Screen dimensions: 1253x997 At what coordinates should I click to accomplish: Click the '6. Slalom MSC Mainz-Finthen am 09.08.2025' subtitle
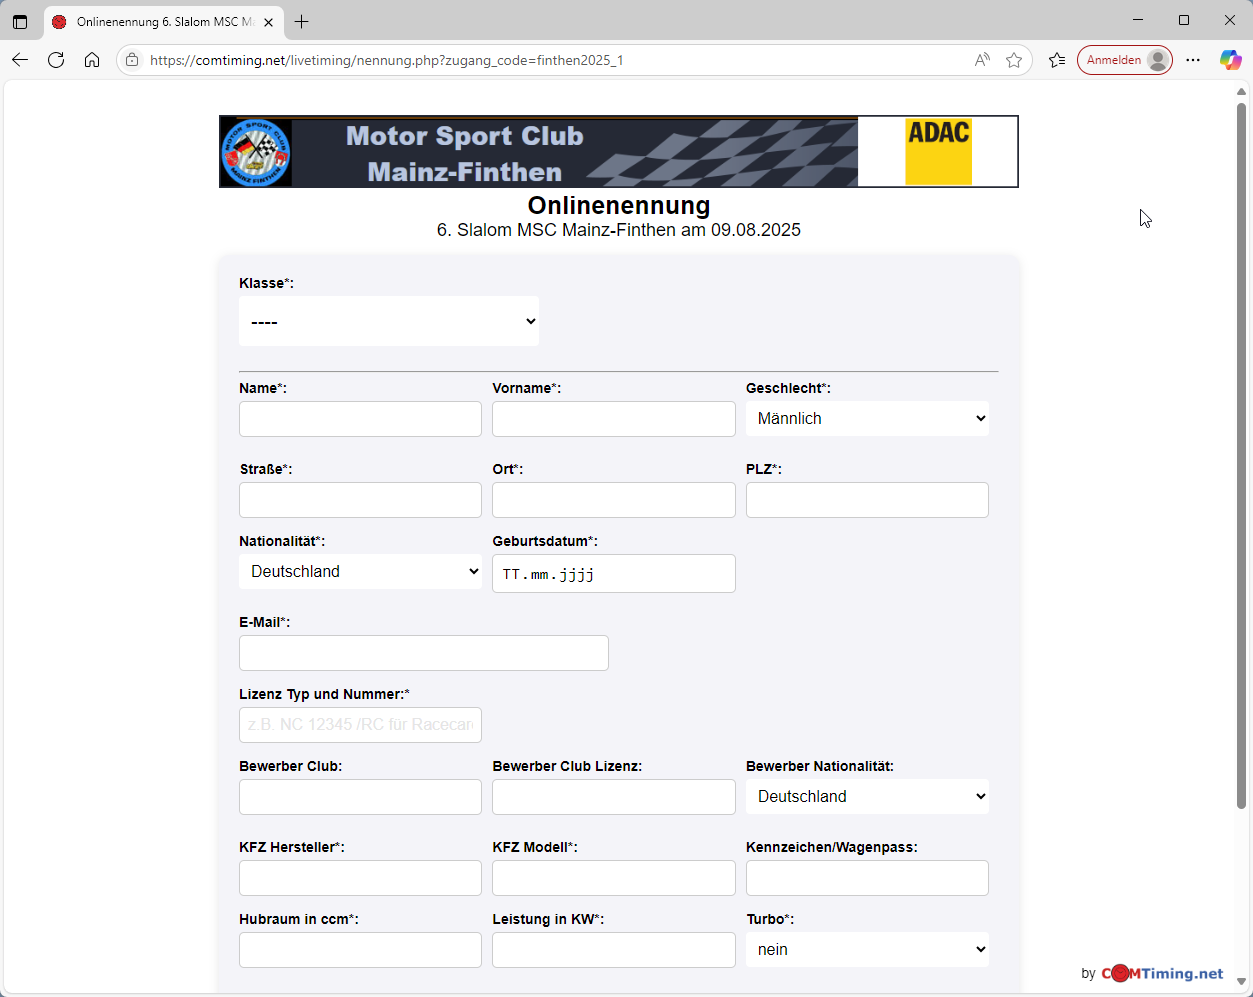(x=619, y=230)
